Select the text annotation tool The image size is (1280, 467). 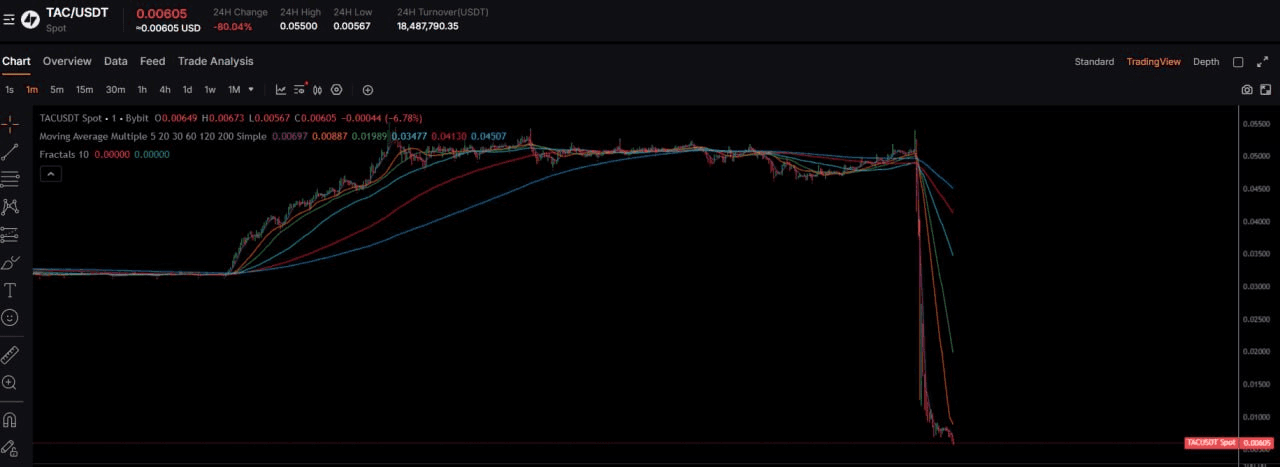coord(10,290)
